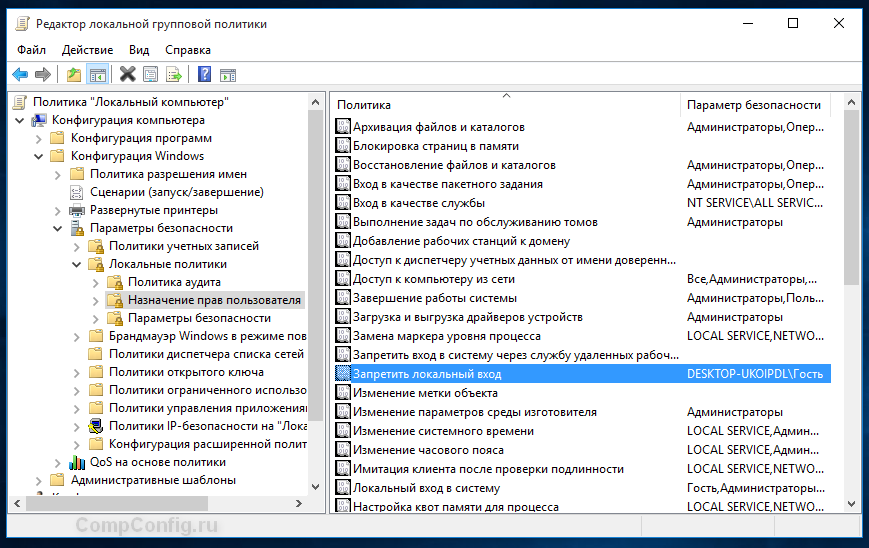Viewport: 869px width, 548px height.
Task: Toggle the Action pane toolbar icon
Action: pos(228,74)
